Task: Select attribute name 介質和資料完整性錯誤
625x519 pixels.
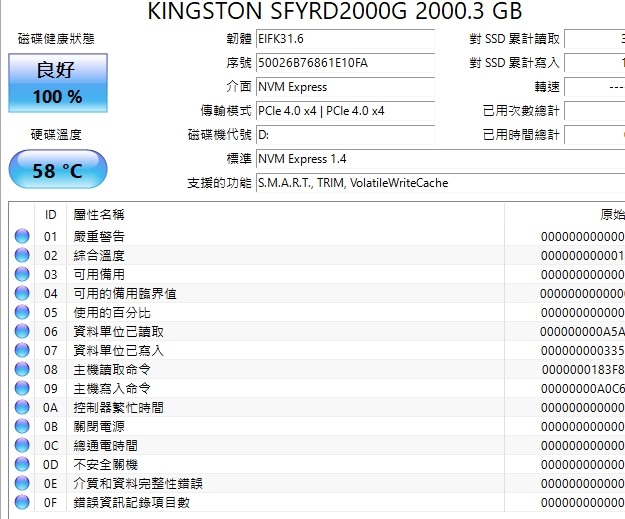Action: (138, 484)
